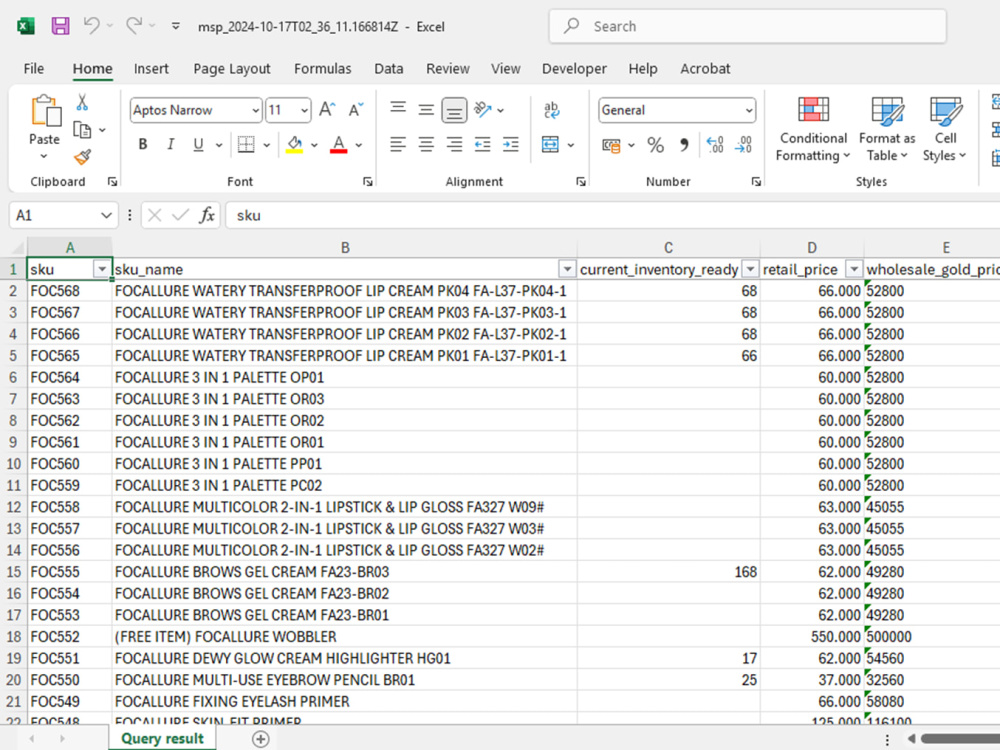The width and height of the screenshot is (1000, 750).
Task: Redo the last action
Action: pos(134,26)
